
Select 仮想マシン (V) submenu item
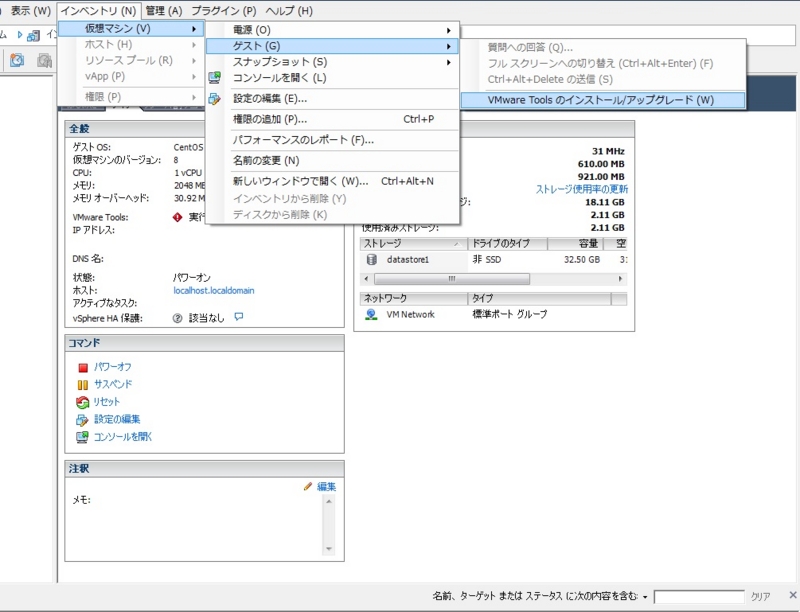(x=130, y=29)
